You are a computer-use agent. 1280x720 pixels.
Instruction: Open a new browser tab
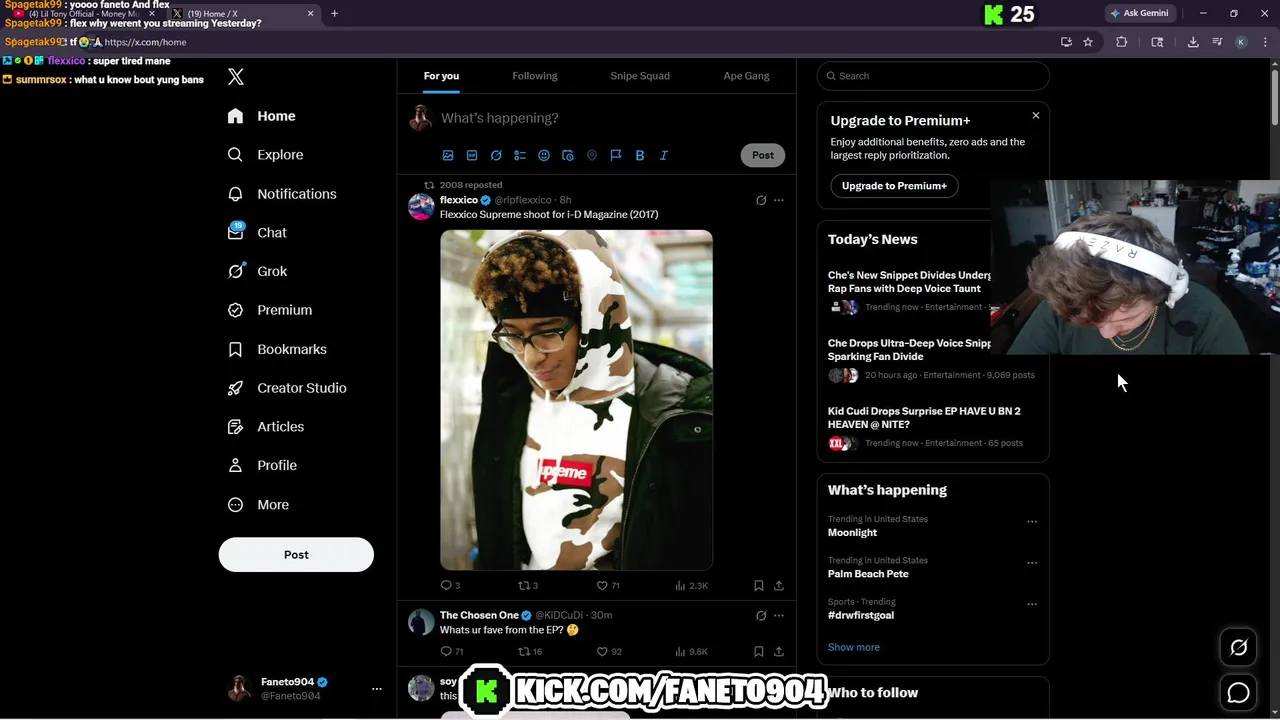click(334, 13)
